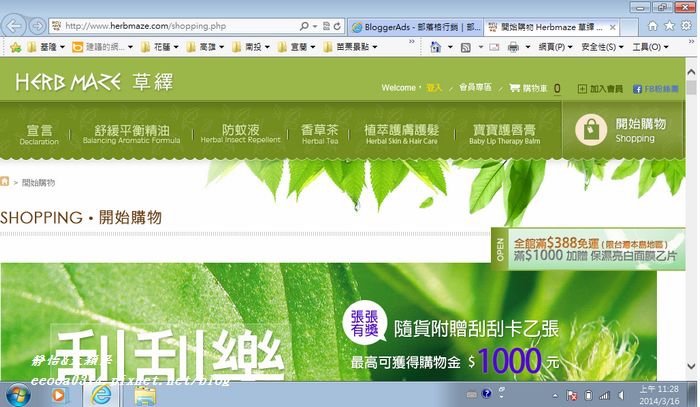
Task: Click the volume speaker tray icon
Action: (621, 395)
